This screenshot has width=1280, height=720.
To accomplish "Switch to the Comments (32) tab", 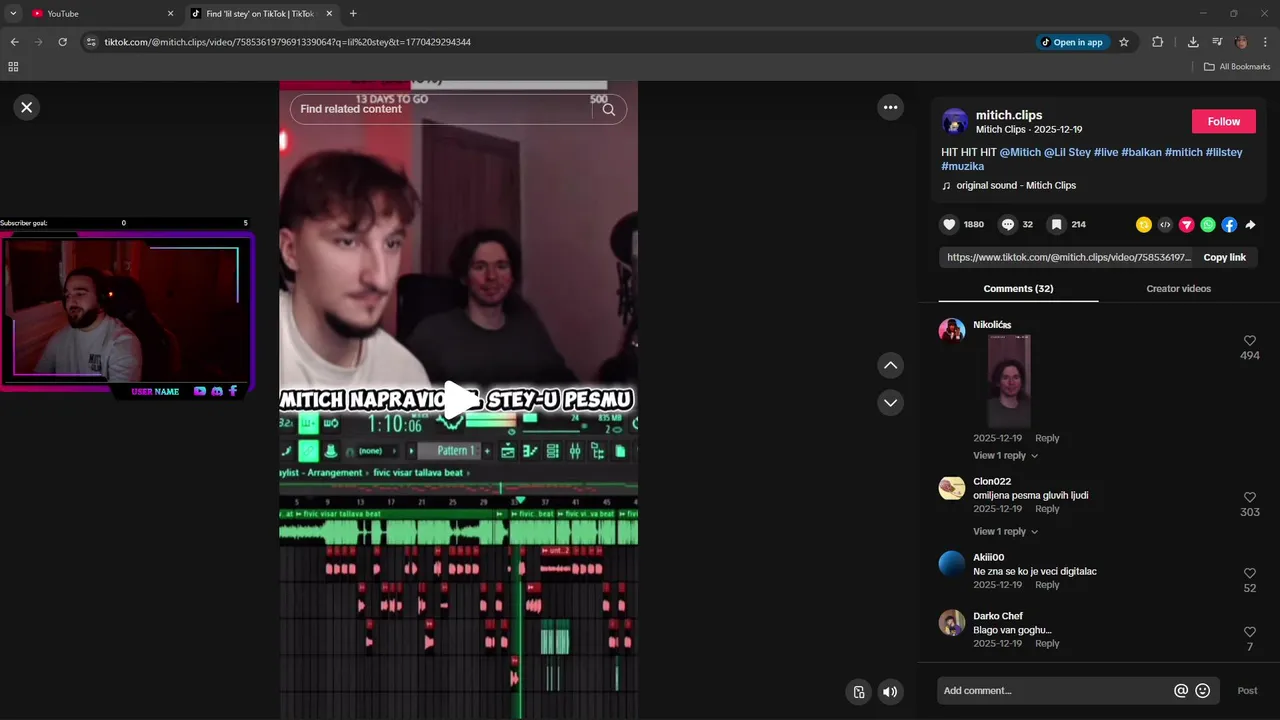I will tap(1018, 289).
